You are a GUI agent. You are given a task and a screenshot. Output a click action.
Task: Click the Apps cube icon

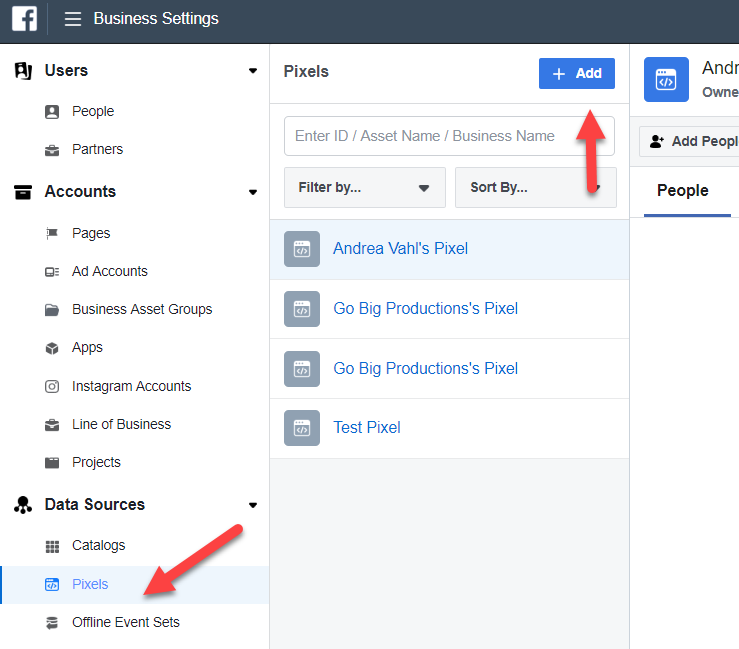(52, 348)
